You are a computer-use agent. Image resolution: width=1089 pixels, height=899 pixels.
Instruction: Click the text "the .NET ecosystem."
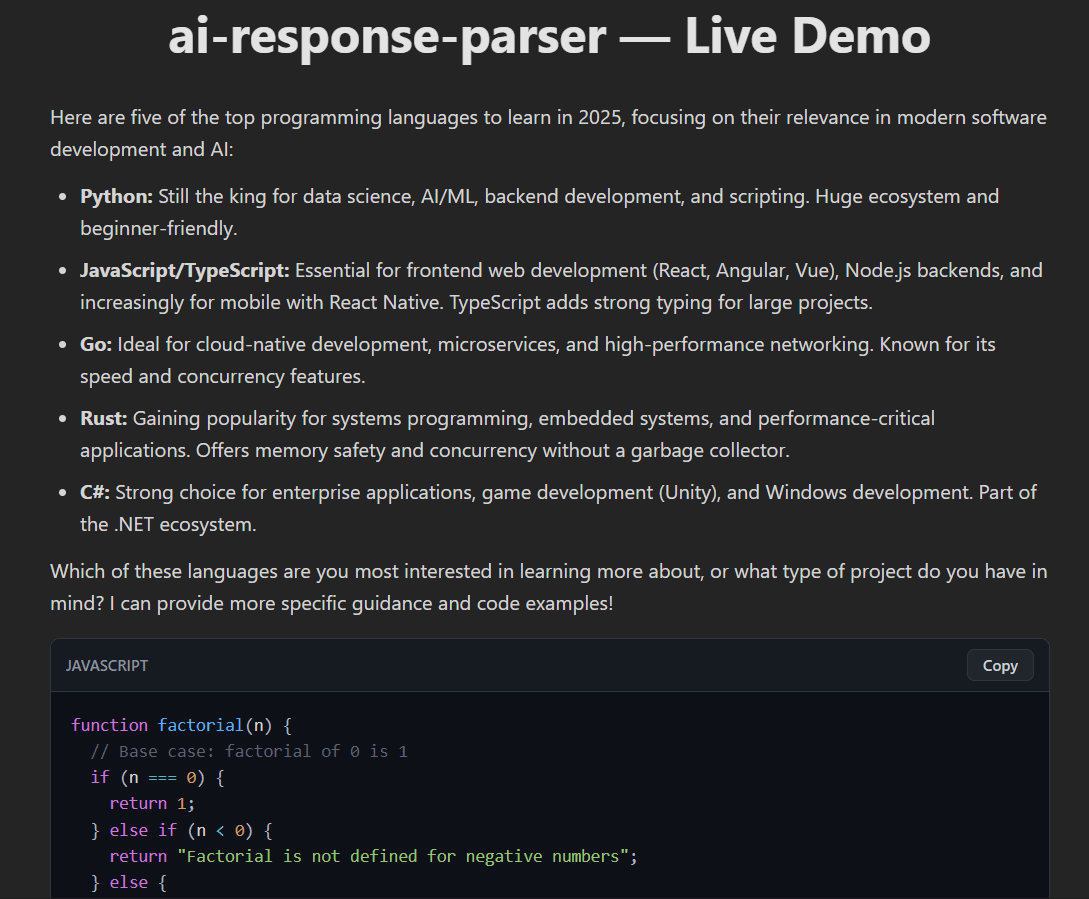168,525
